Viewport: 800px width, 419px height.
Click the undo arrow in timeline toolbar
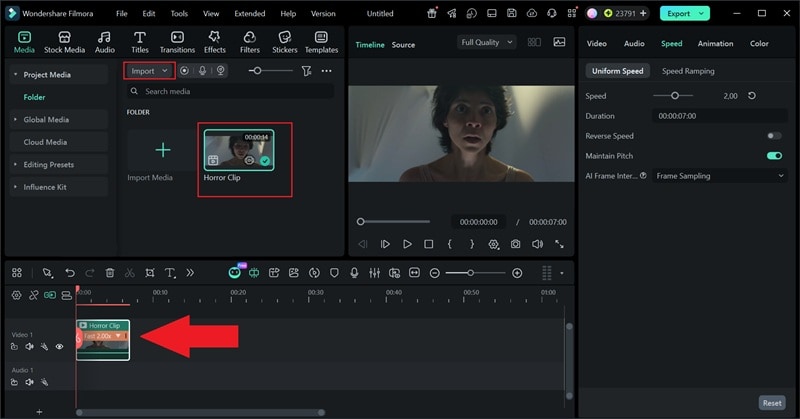pyautogui.click(x=69, y=273)
